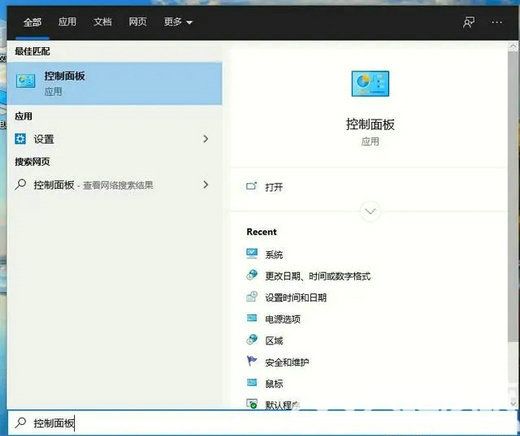Click the clock icon beside 设置时间和日期

click(x=252, y=296)
